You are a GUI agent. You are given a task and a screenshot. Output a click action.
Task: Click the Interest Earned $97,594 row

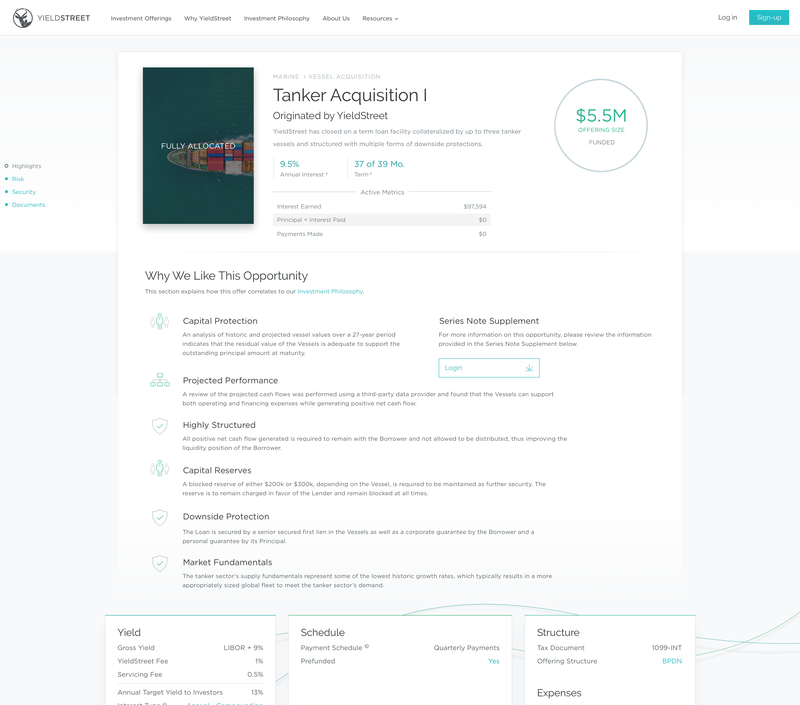tap(382, 207)
